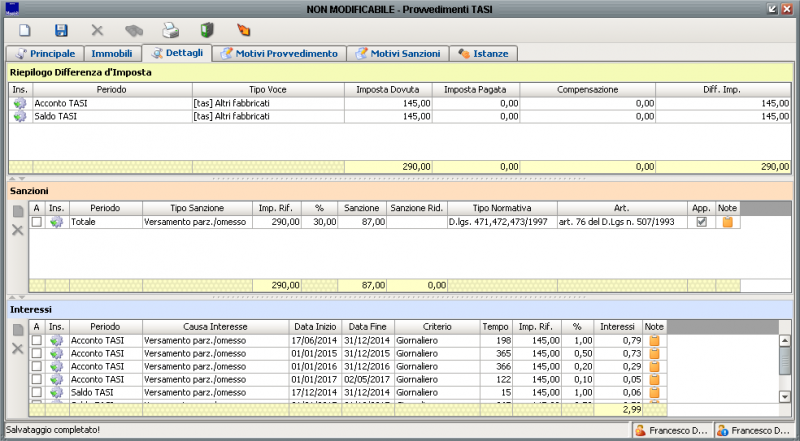Sort by the Imposta Dovuta column header
The width and height of the screenshot is (800, 441).
[x=387, y=89]
